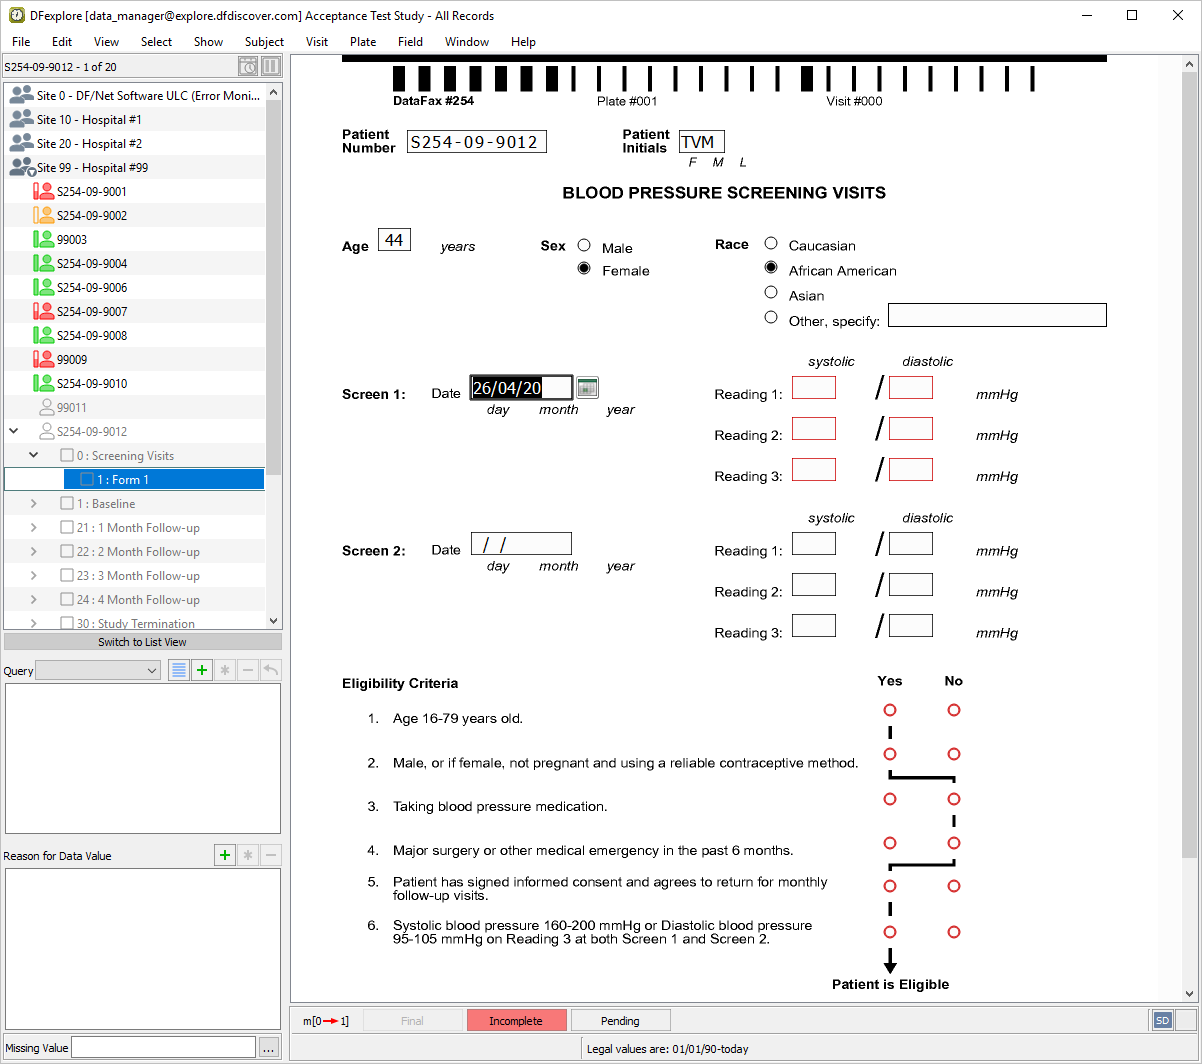Click the SD icon in the status bar
This screenshot has height=1064, width=1202.
pos(1162,1020)
